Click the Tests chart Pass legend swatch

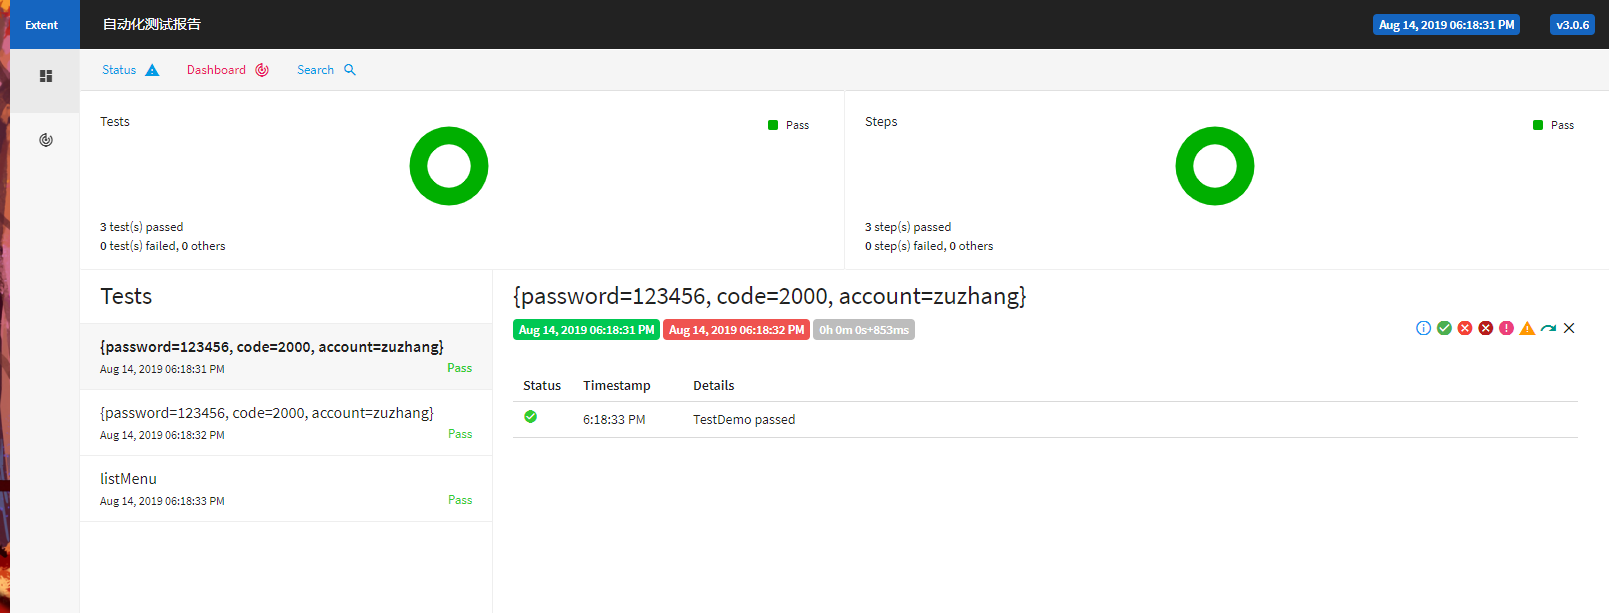click(773, 125)
